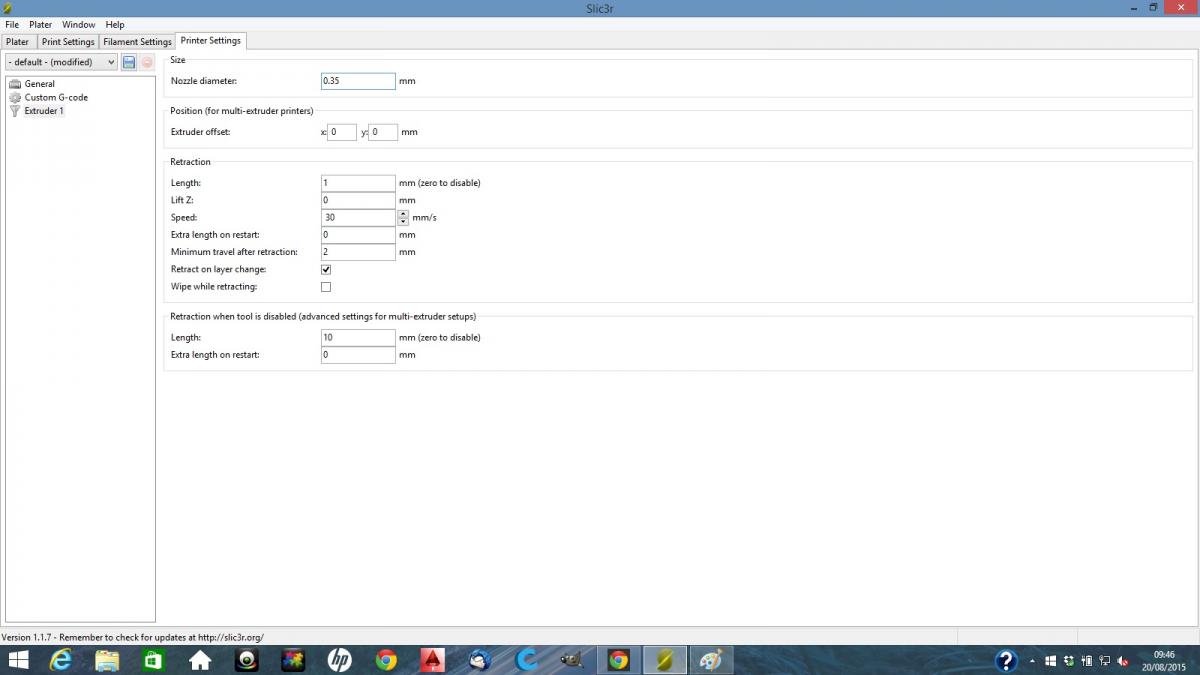Click the red delete preset icon

pos(147,62)
